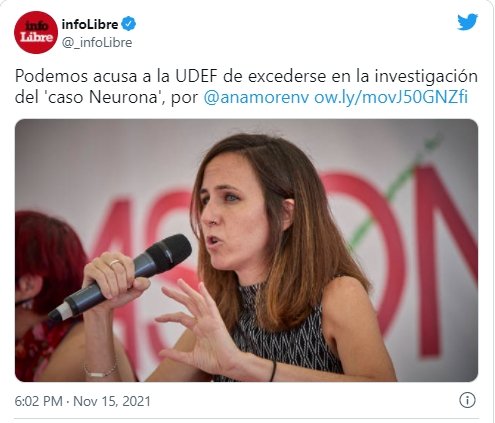The image size is (495, 423).
Task: Click the word investigación in the tweet
Action: pyautogui.click(x=426, y=77)
